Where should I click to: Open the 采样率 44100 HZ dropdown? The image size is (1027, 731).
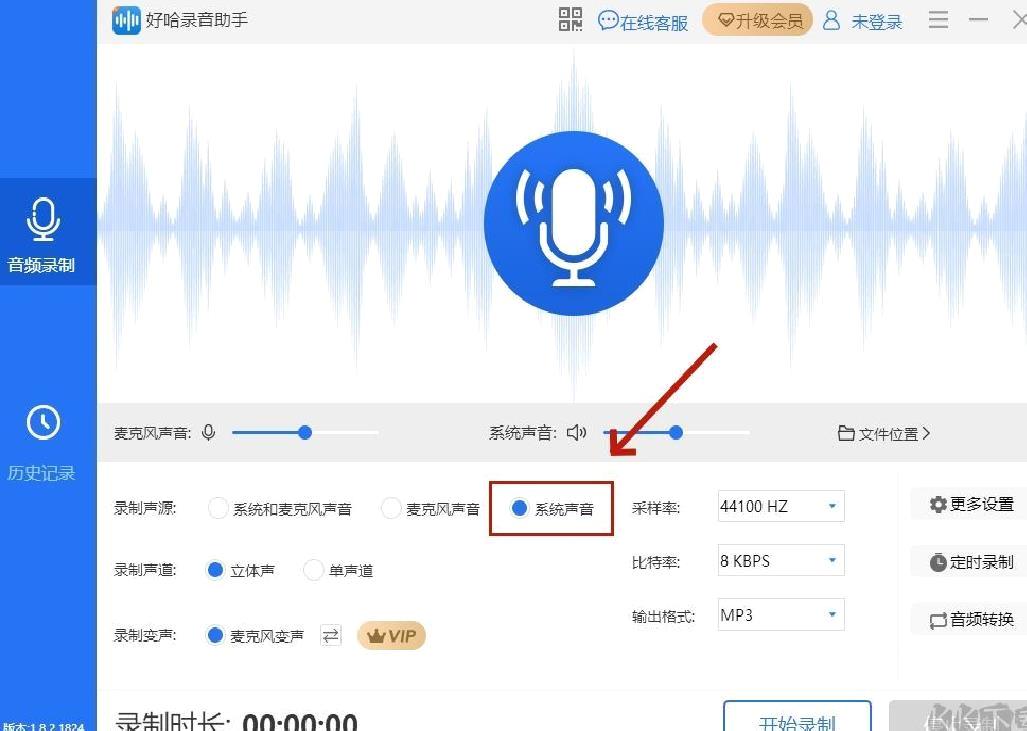tap(781, 506)
